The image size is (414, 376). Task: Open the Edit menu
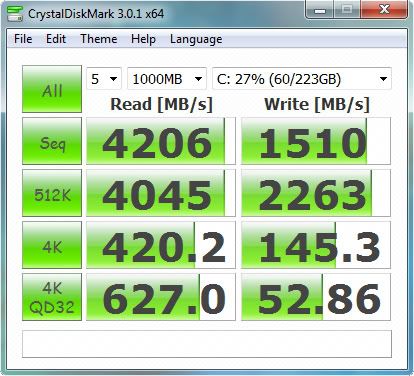(56, 39)
